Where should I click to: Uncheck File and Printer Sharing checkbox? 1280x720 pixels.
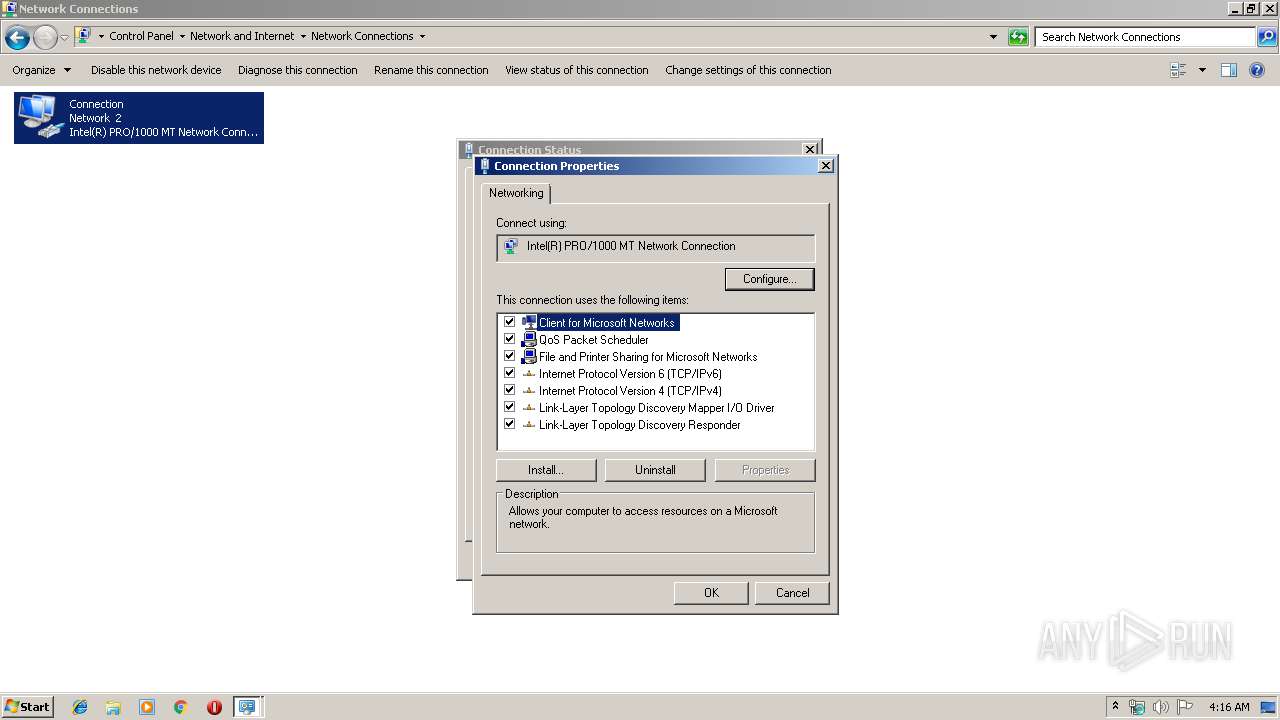(509, 356)
